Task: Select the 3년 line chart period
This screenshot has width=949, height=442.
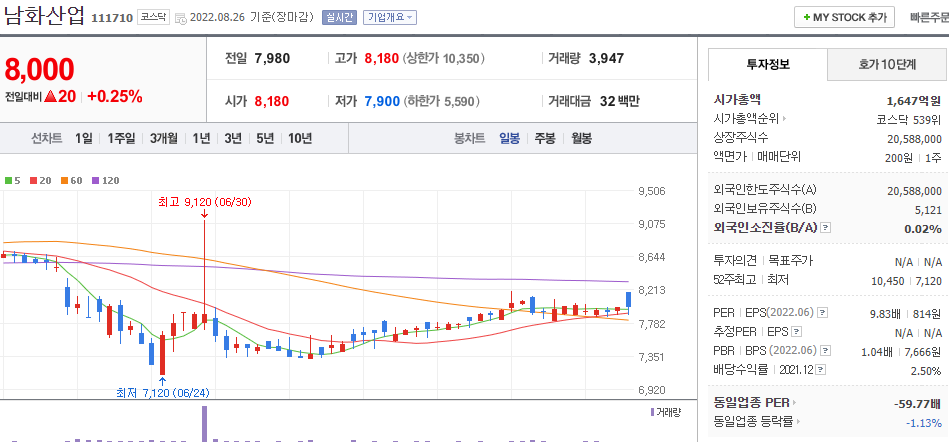Action: [x=232, y=138]
